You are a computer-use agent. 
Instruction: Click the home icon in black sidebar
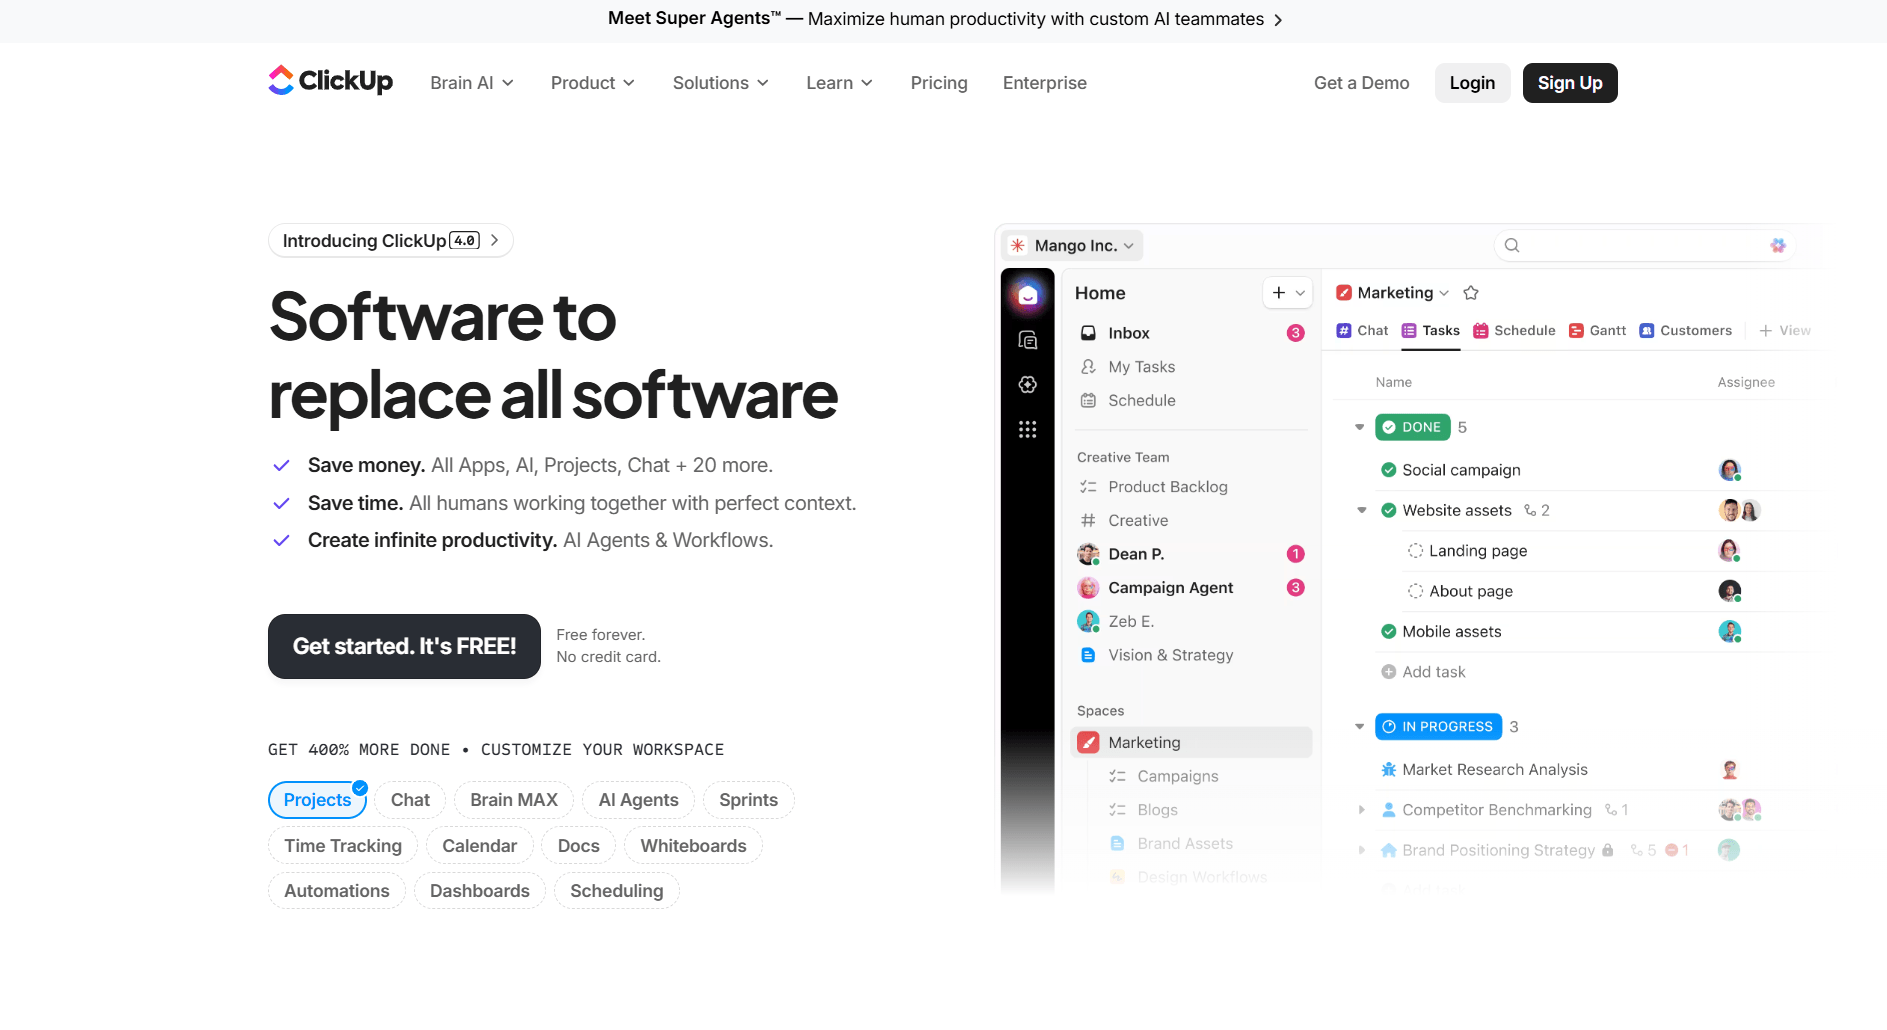point(1027,295)
